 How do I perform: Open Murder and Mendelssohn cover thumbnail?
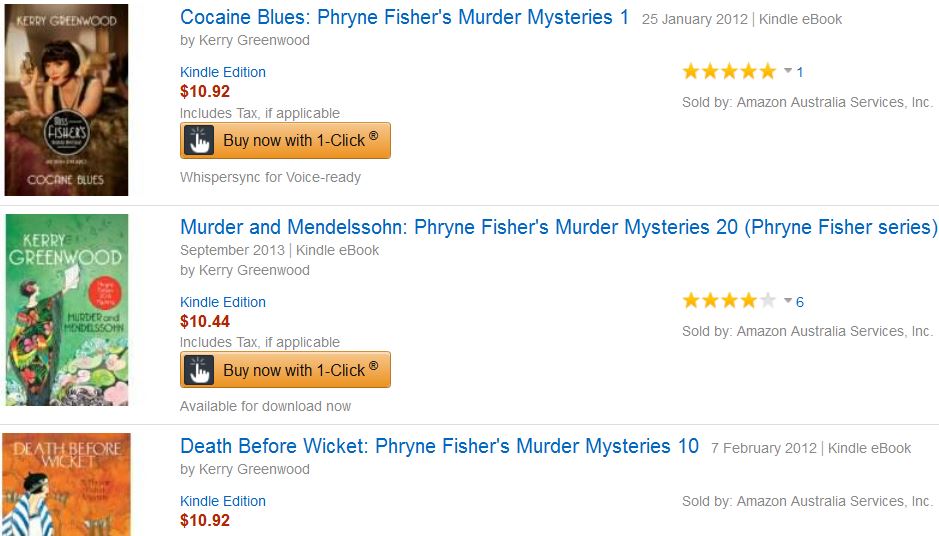66,309
